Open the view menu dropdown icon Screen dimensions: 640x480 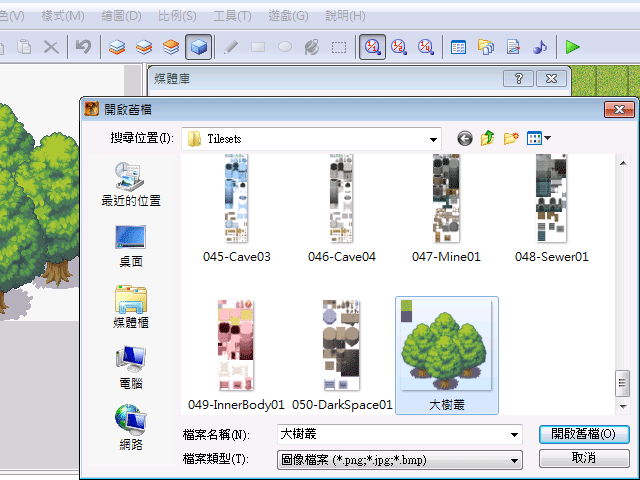click(x=539, y=138)
